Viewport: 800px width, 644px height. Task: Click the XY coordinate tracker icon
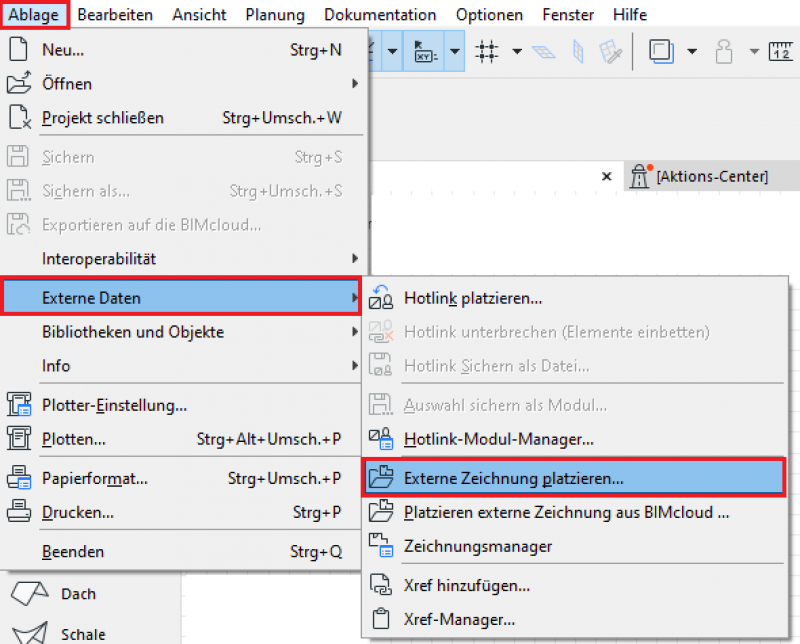428,52
